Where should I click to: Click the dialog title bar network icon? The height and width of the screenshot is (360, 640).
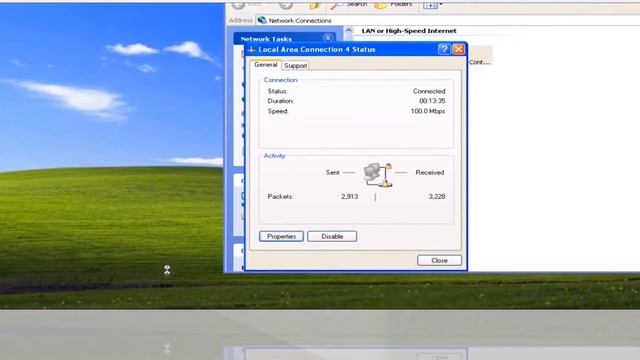pos(251,49)
